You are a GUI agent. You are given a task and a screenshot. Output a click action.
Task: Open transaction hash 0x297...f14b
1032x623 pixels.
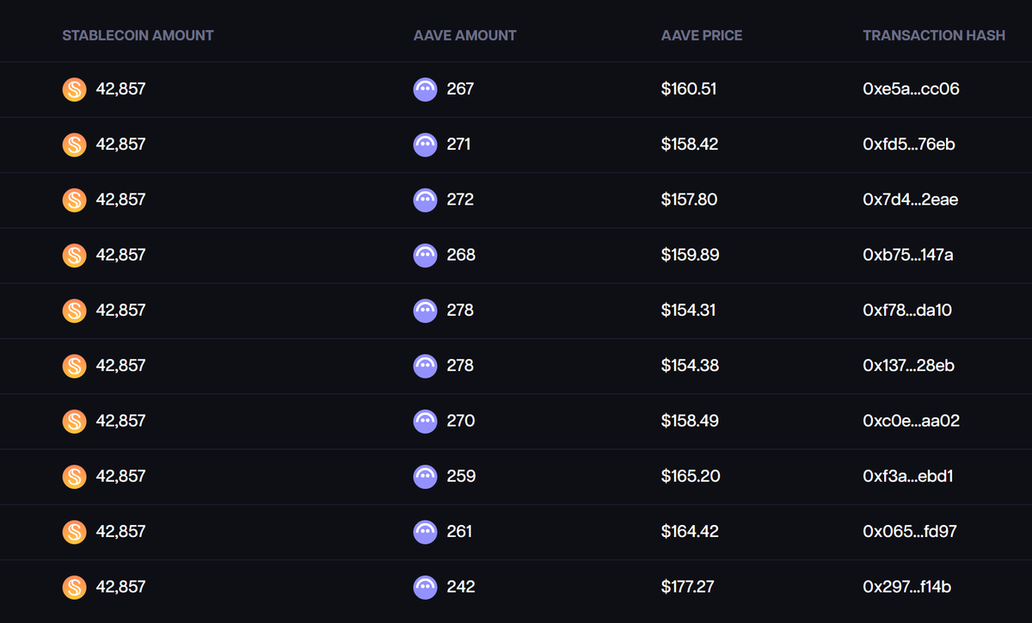click(x=907, y=587)
